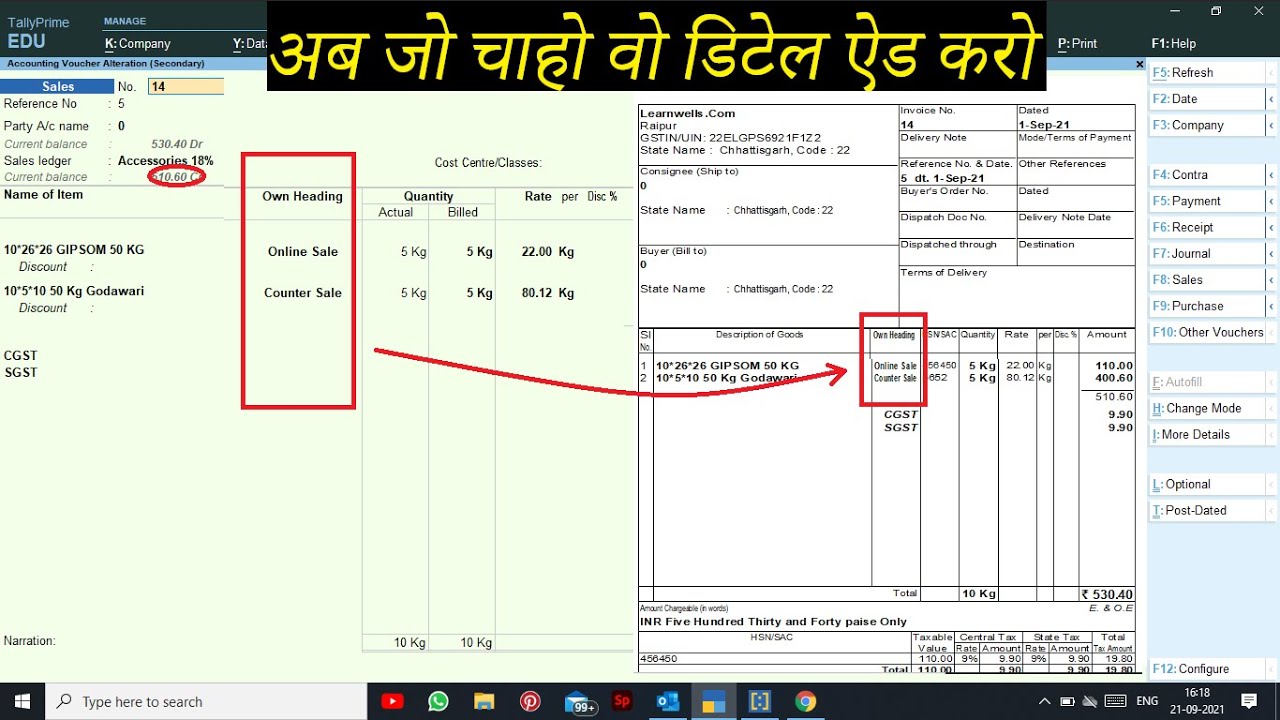Viewport: 1280px width, 720px height.
Task: Click invoice total ₹ 530.40
Action: pyautogui.click(x=1107, y=594)
